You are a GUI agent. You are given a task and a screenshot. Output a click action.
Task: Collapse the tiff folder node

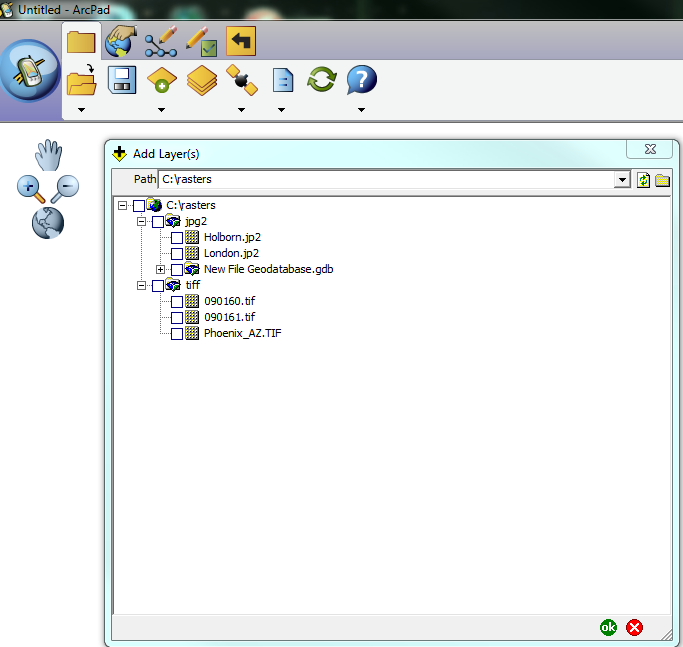[141, 285]
